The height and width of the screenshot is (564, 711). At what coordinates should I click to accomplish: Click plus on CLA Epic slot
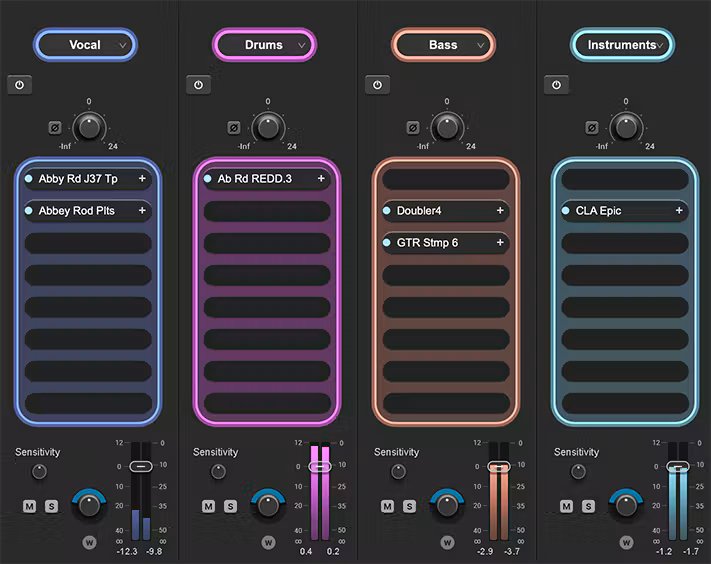tap(679, 211)
